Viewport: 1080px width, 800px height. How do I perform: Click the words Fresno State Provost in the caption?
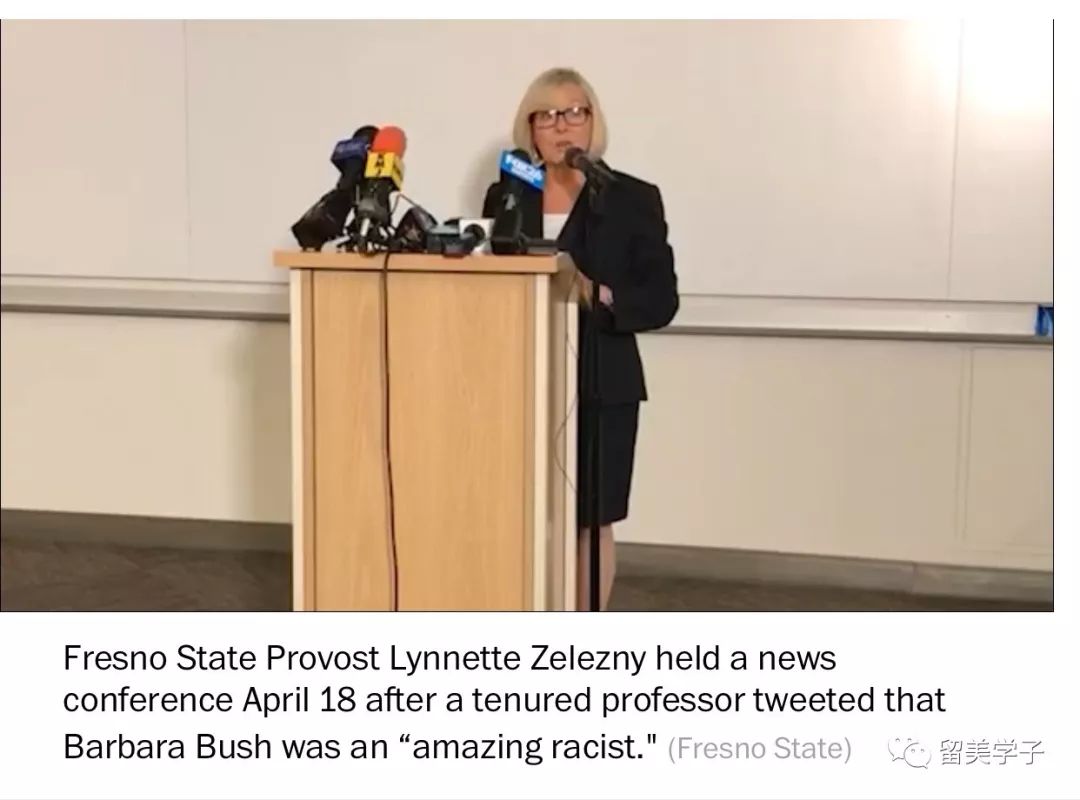(220, 658)
